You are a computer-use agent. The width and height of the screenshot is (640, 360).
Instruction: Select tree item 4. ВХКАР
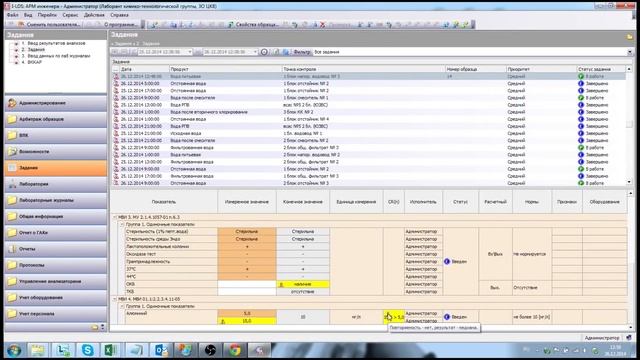tap(32, 62)
